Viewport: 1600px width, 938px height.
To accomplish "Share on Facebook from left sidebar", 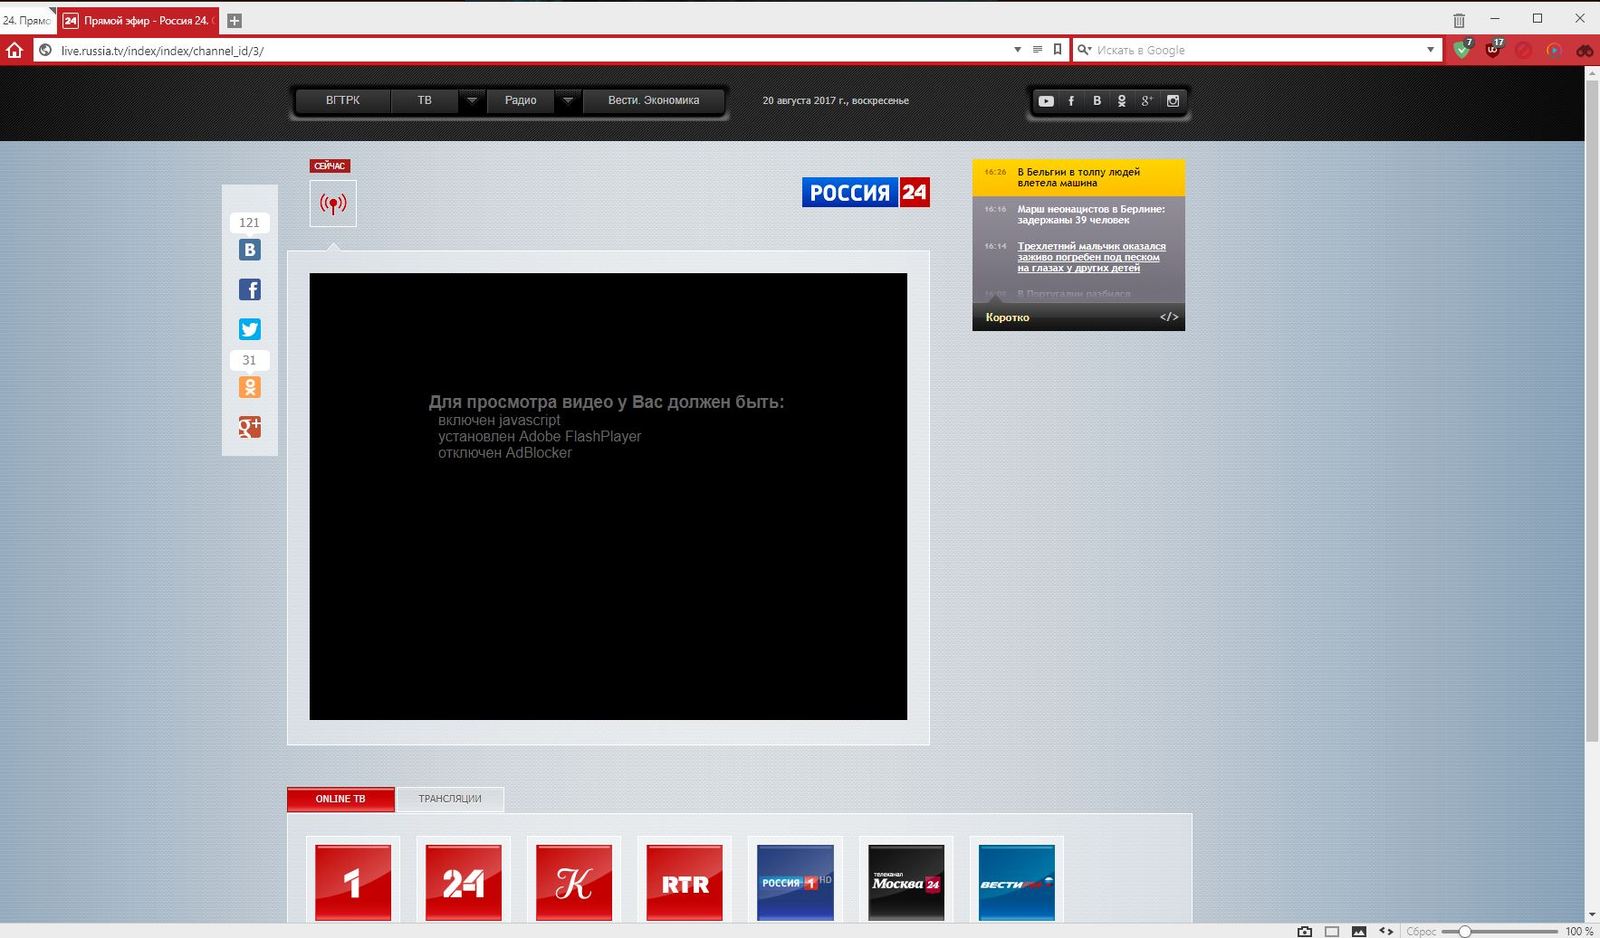I will pos(250,290).
